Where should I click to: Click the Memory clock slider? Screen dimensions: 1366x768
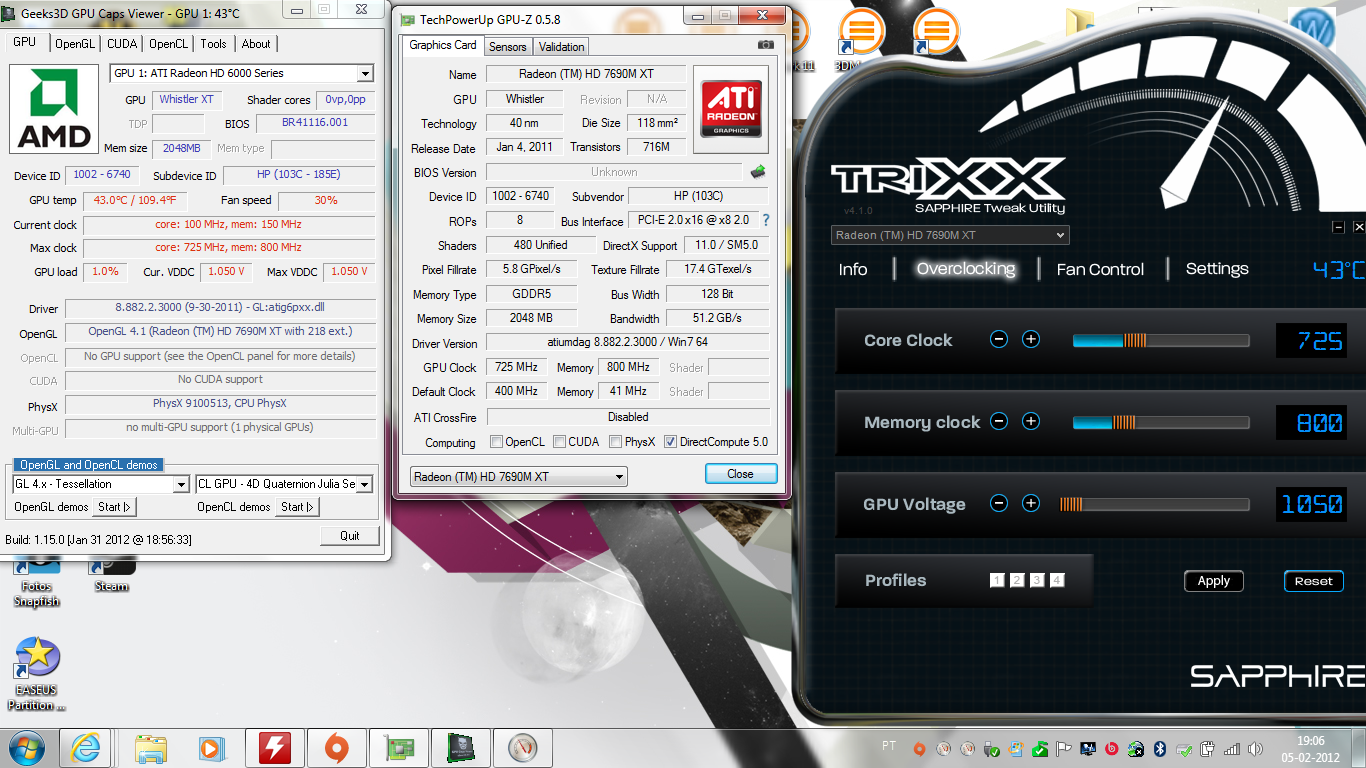pos(1160,422)
